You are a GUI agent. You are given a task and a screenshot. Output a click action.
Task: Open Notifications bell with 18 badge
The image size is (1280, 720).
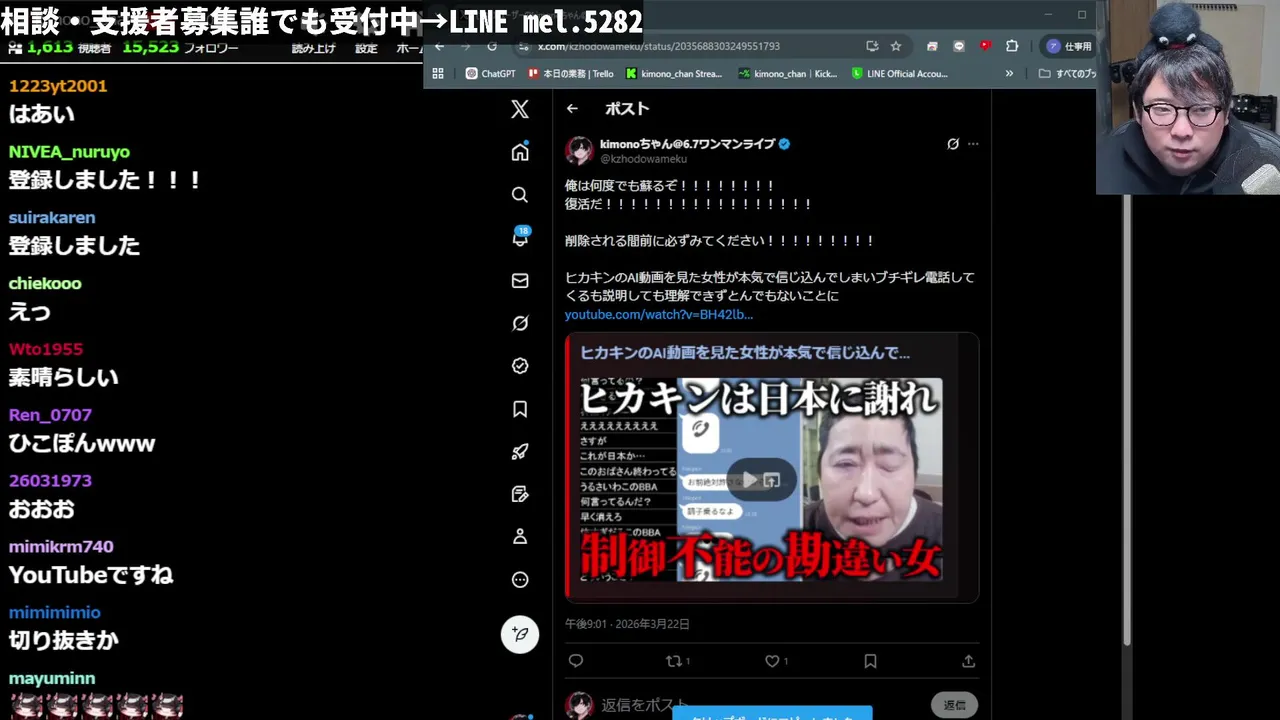[520, 237]
